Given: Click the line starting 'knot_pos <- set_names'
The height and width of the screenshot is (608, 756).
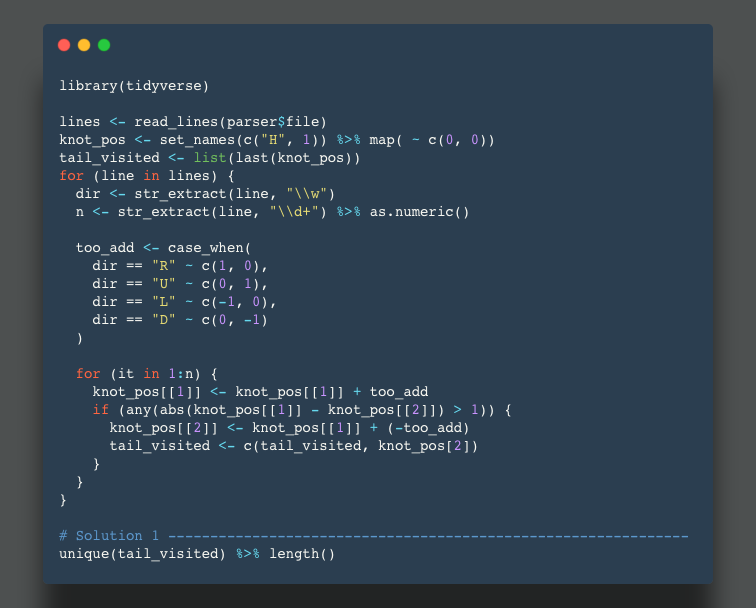Looking at the screenshot, I should (x=277, y=140).
